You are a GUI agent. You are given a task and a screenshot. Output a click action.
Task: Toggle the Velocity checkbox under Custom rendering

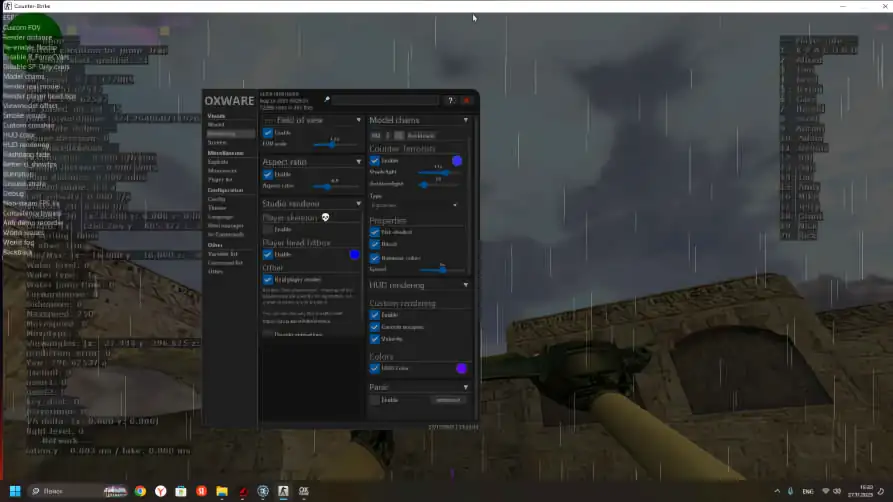(x=374, y=339)
